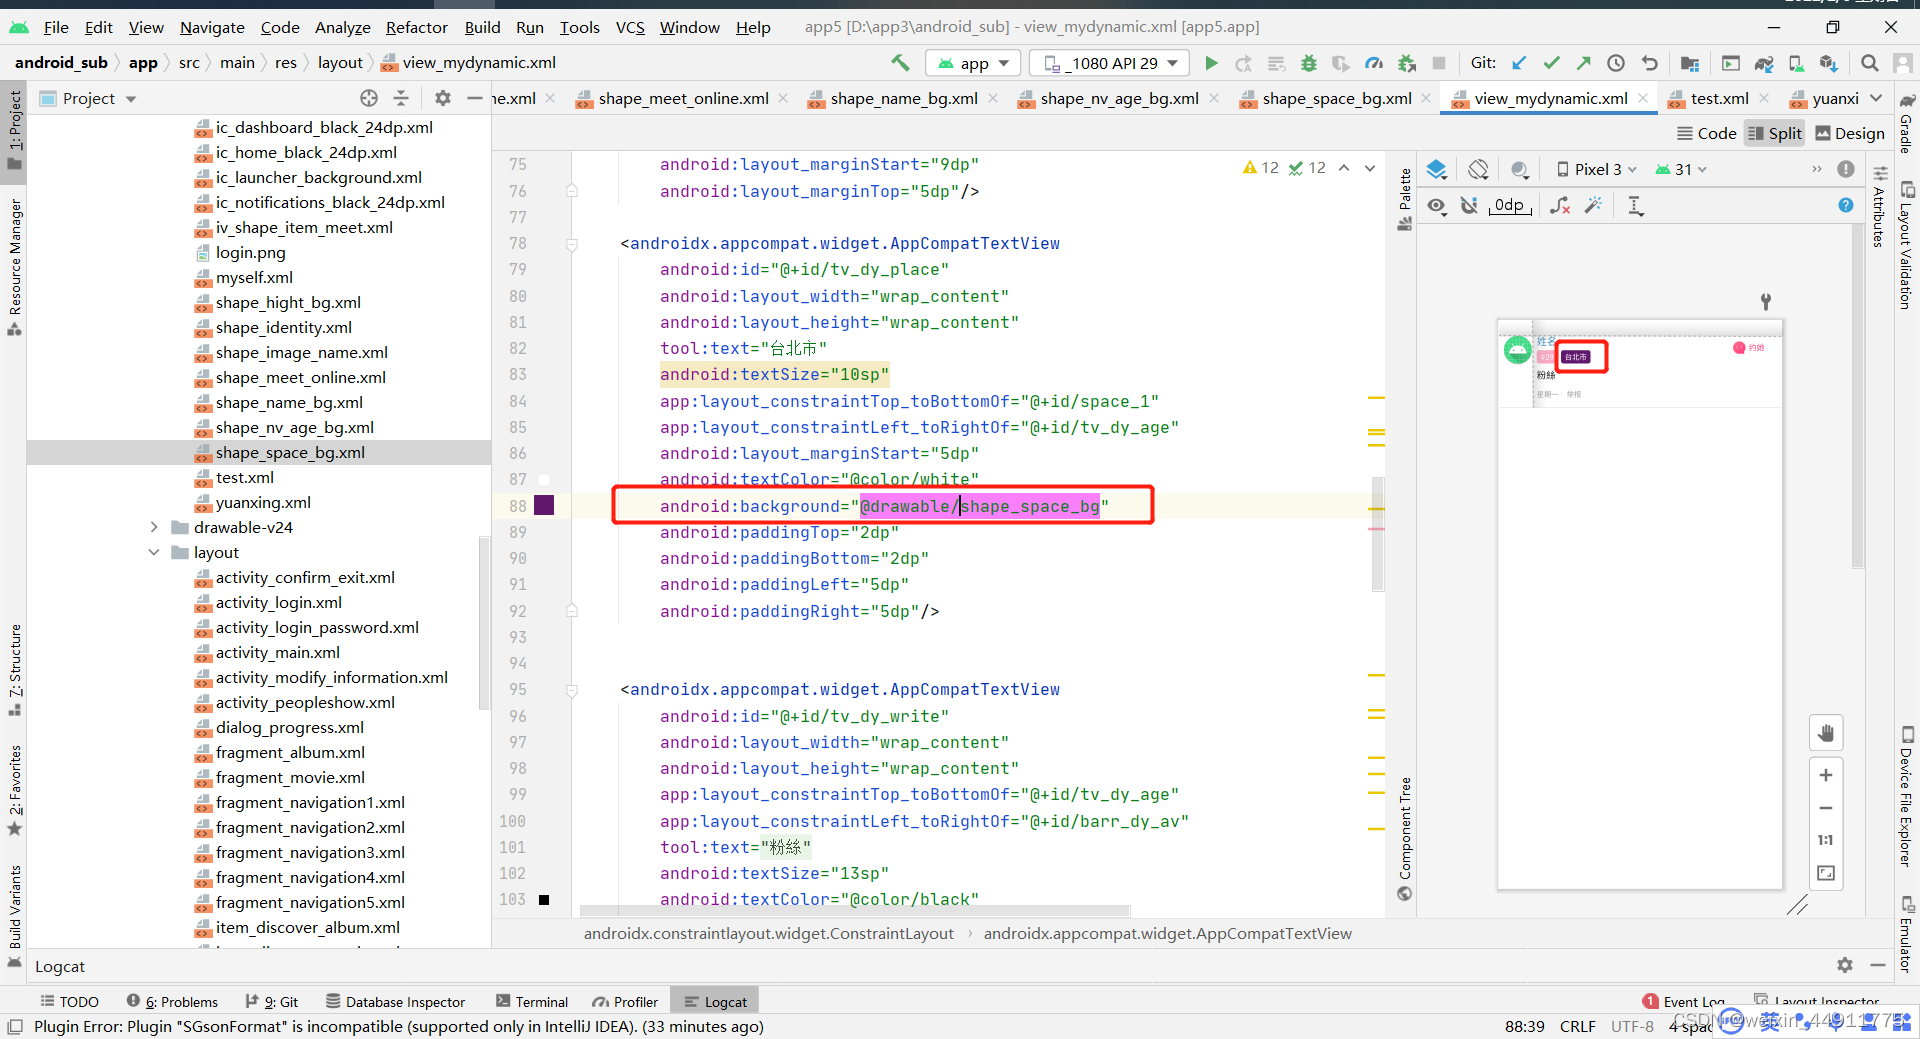
Task: Zoom preview to fit screen
Action: click(x=1826, y=873)
